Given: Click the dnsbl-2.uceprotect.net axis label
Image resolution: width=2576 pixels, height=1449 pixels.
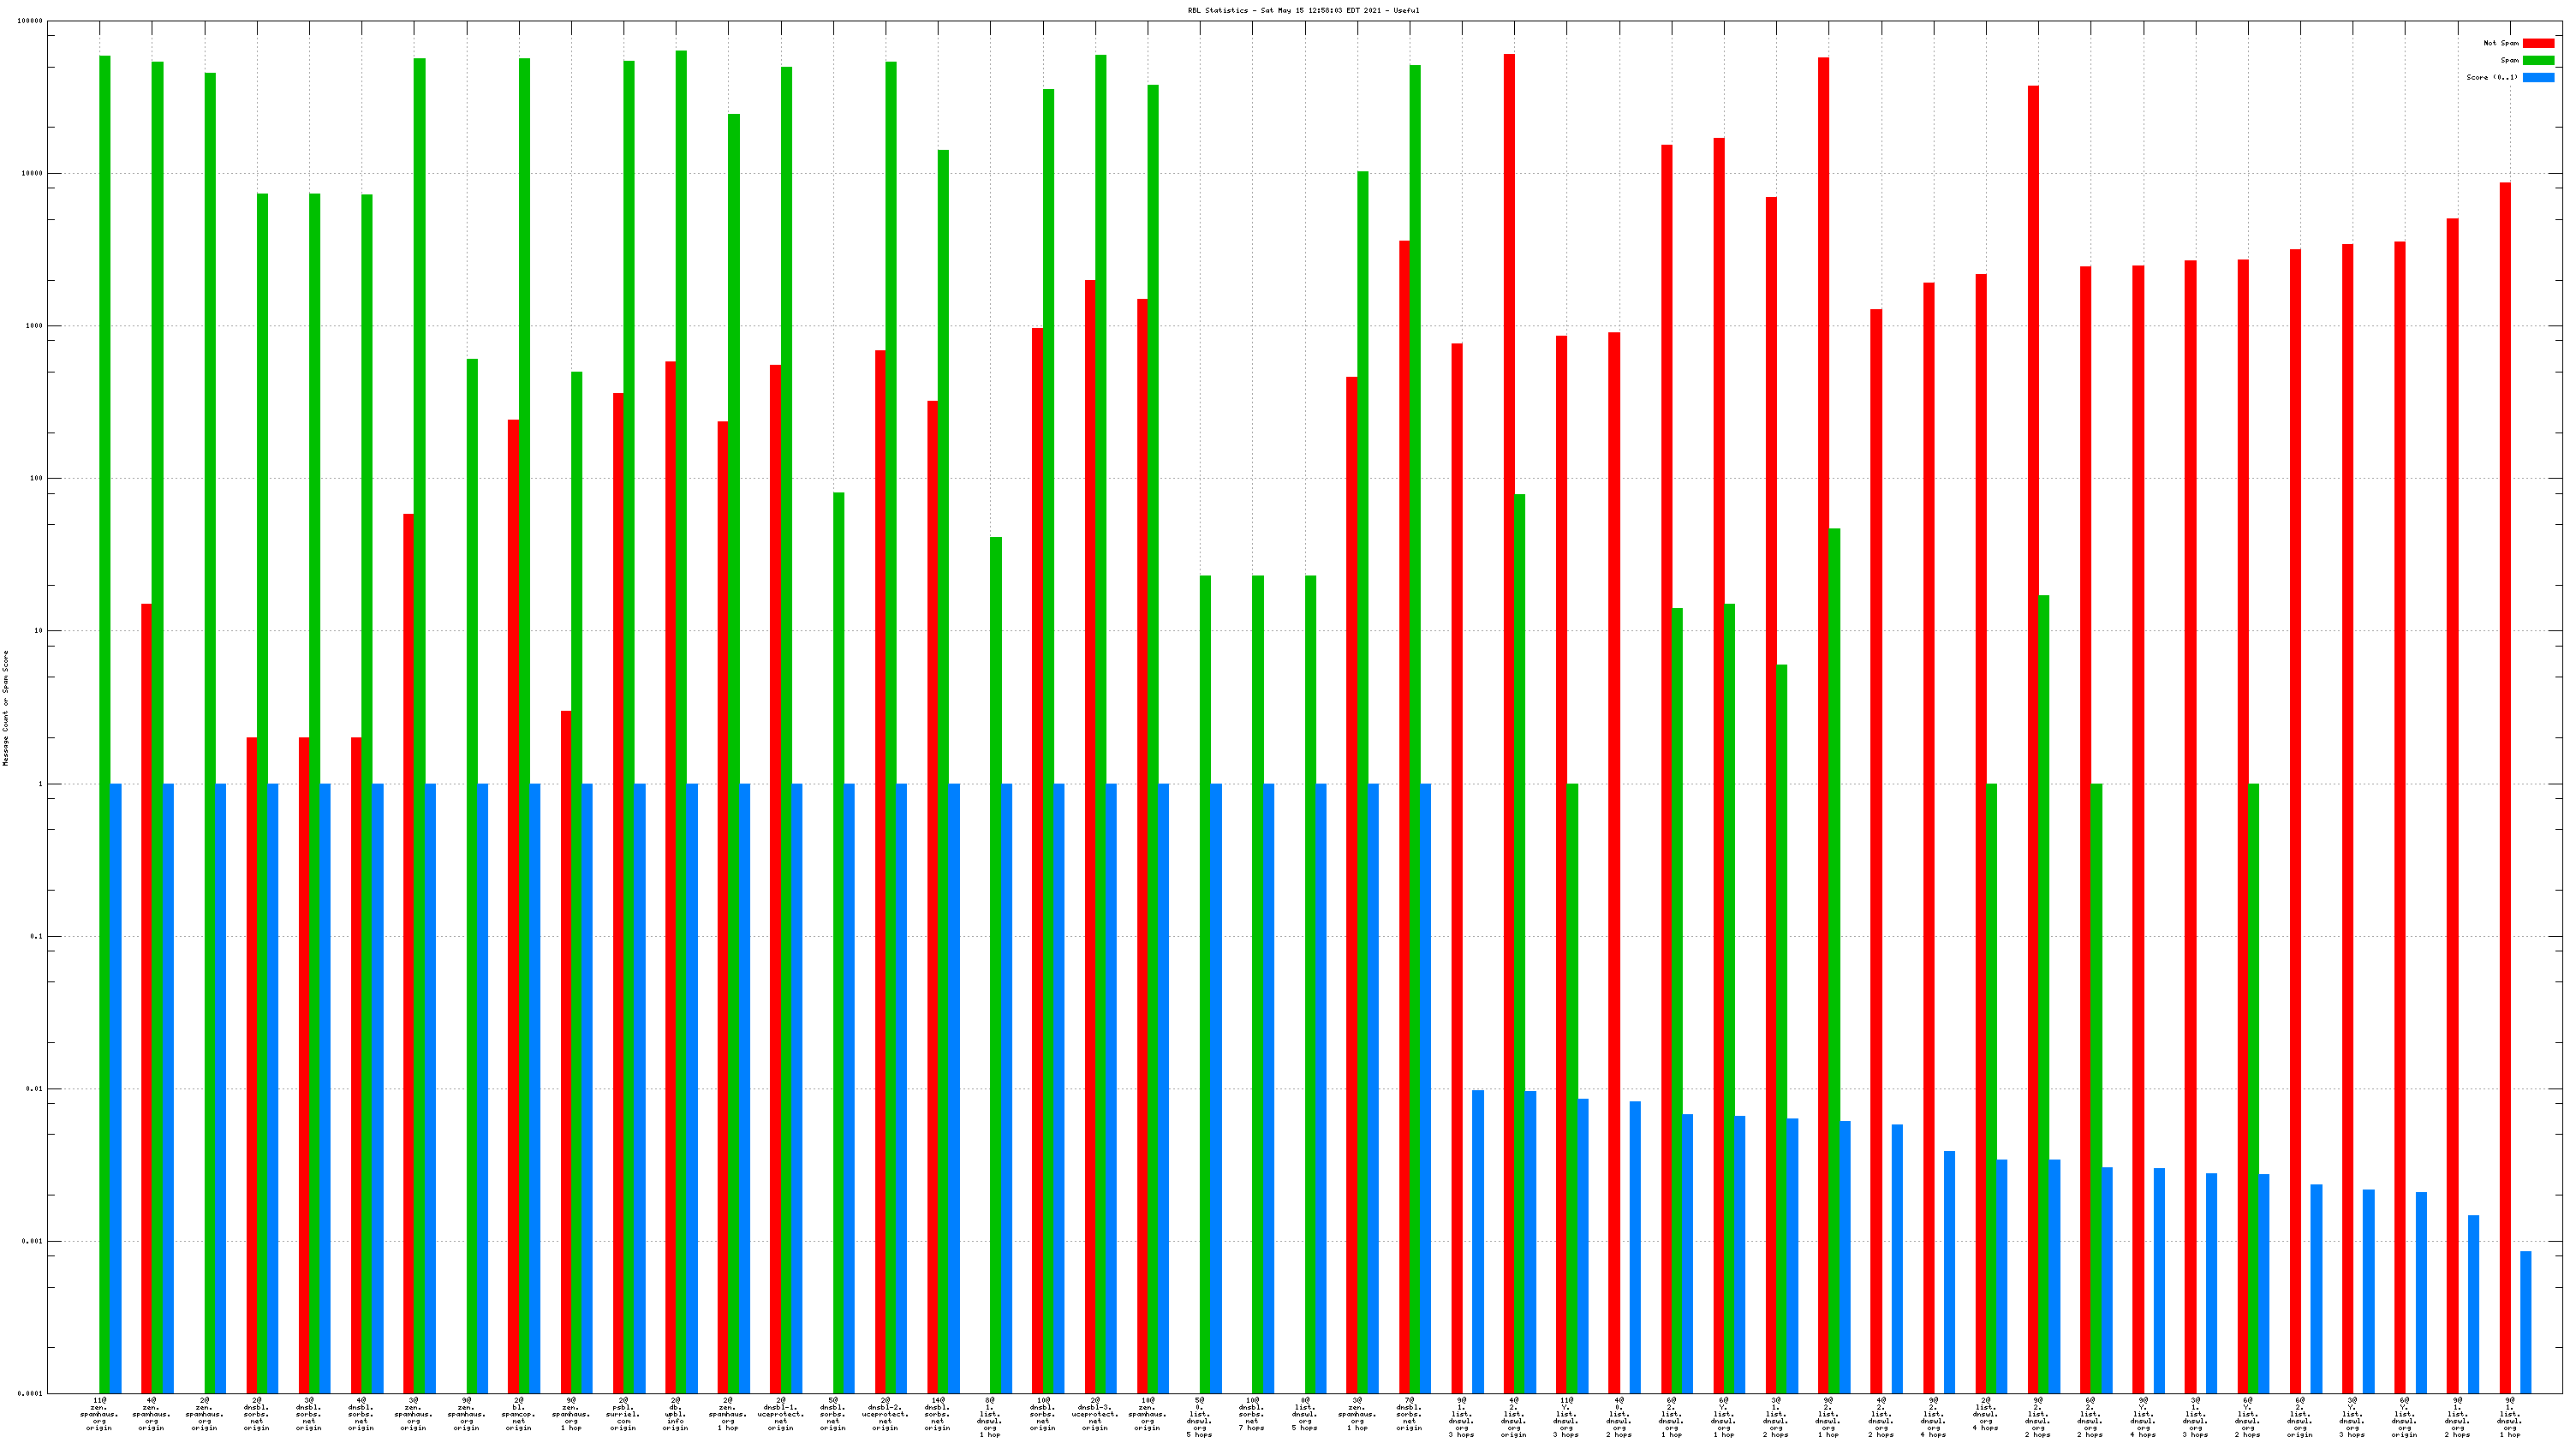Looking at the screenshot, I should pyautogui.click(x=885, y=1414).
